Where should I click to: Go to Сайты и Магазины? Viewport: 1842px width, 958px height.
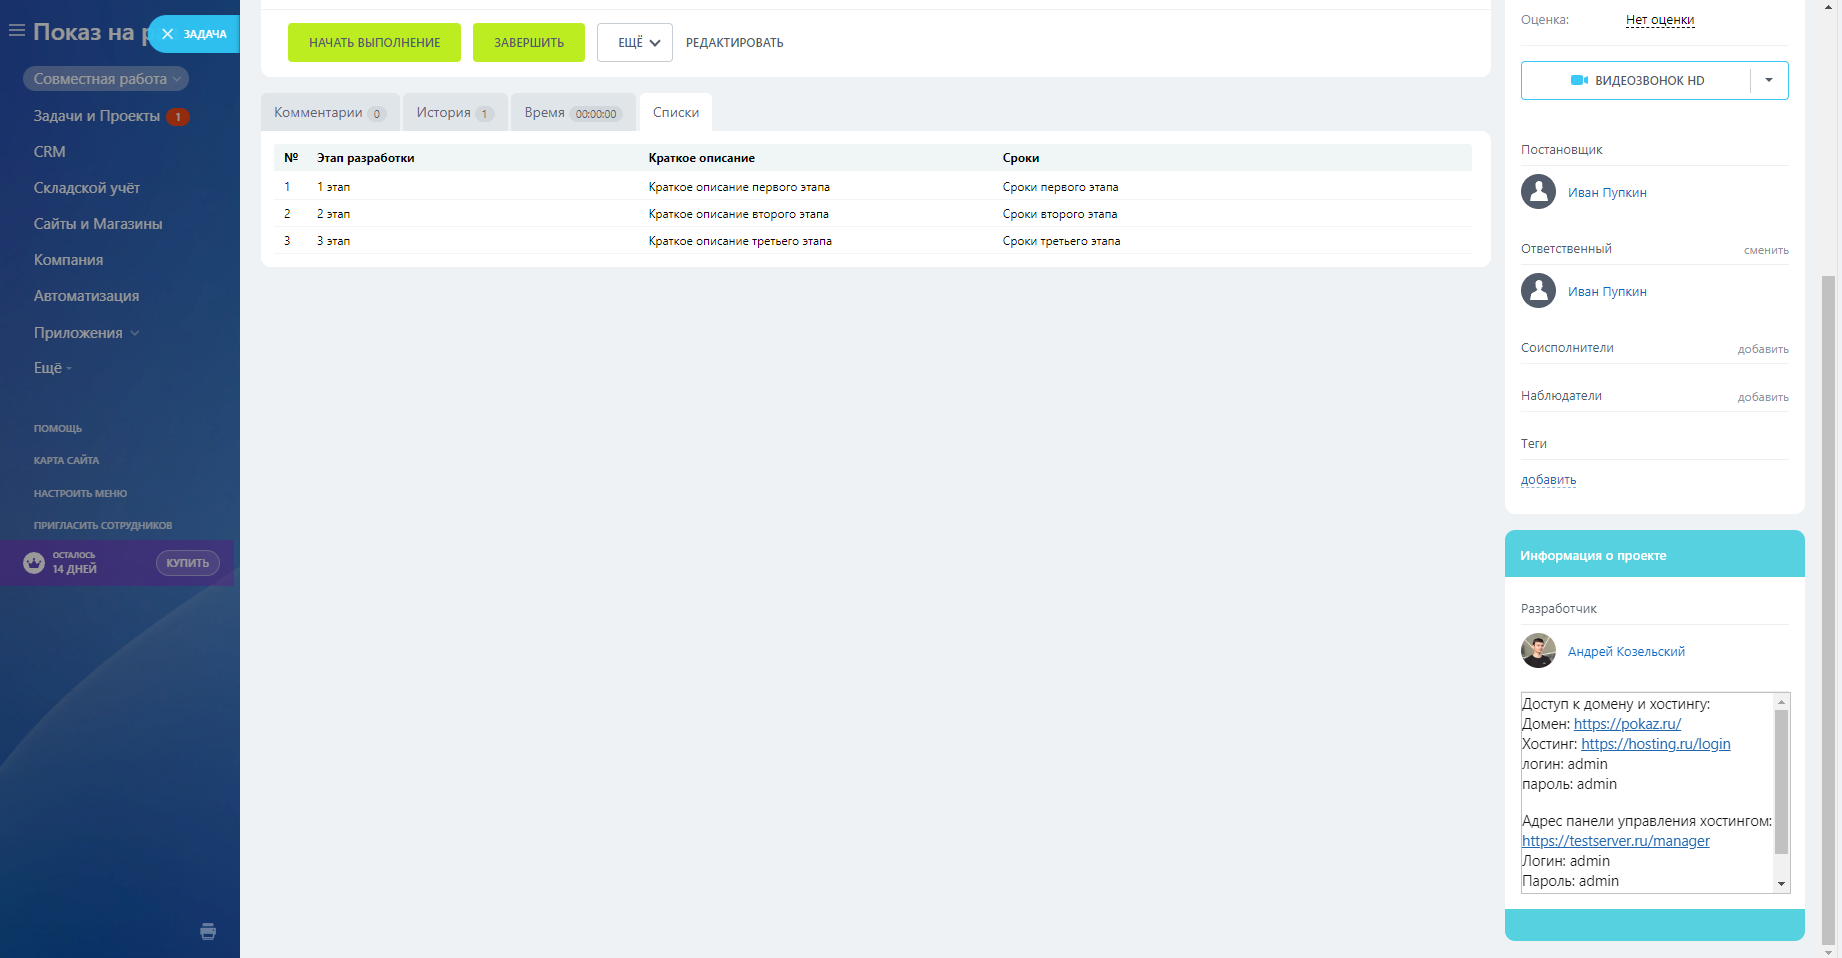coord(98,224)
